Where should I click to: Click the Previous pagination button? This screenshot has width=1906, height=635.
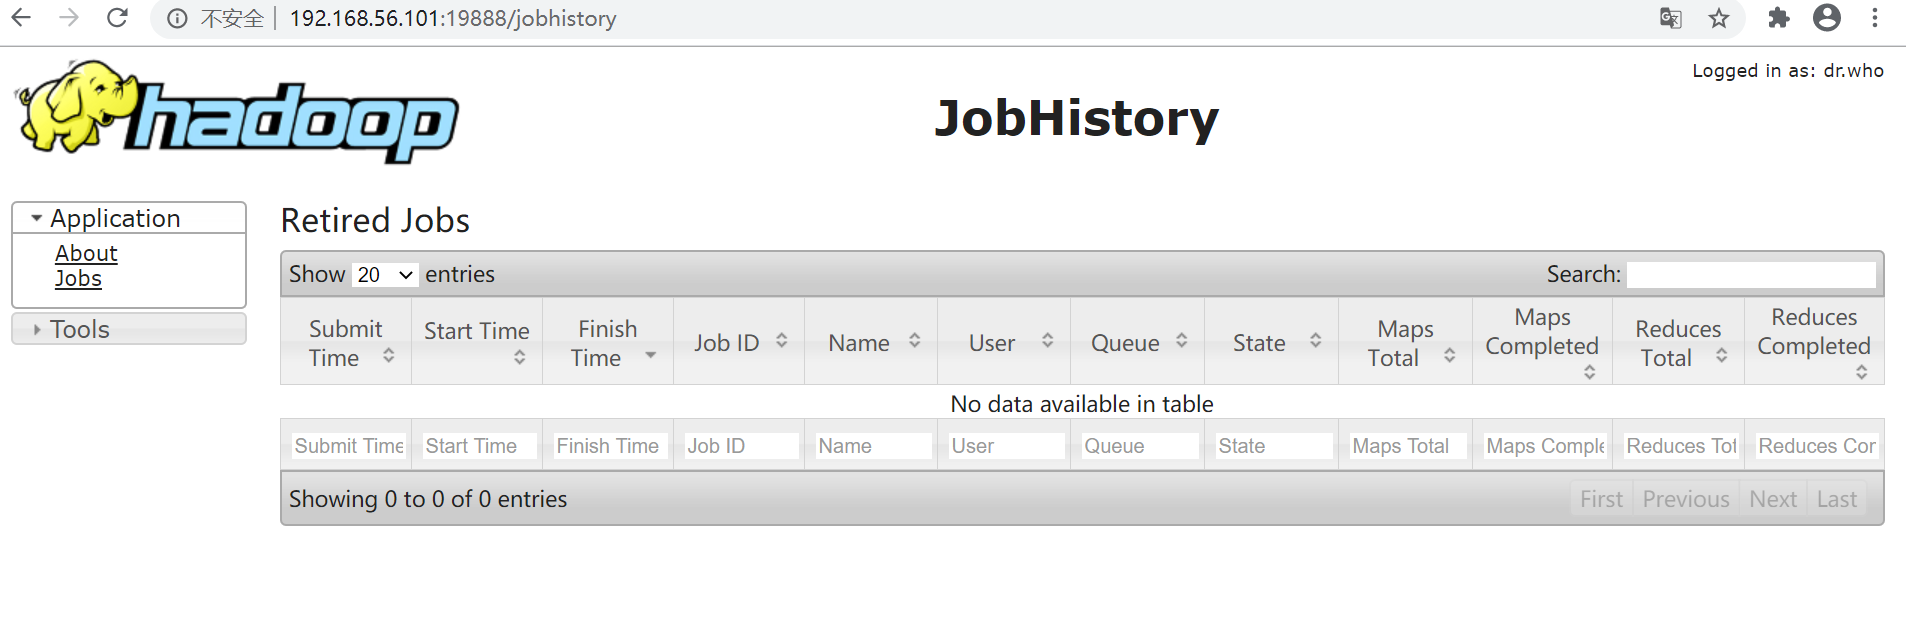coord(1686,499)
